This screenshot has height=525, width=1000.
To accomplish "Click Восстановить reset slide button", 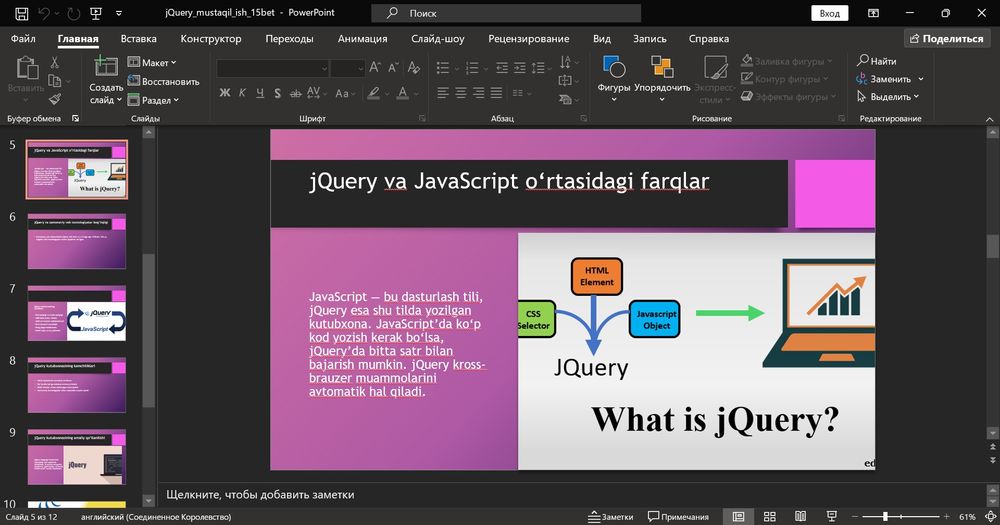I will pos(163,82).
